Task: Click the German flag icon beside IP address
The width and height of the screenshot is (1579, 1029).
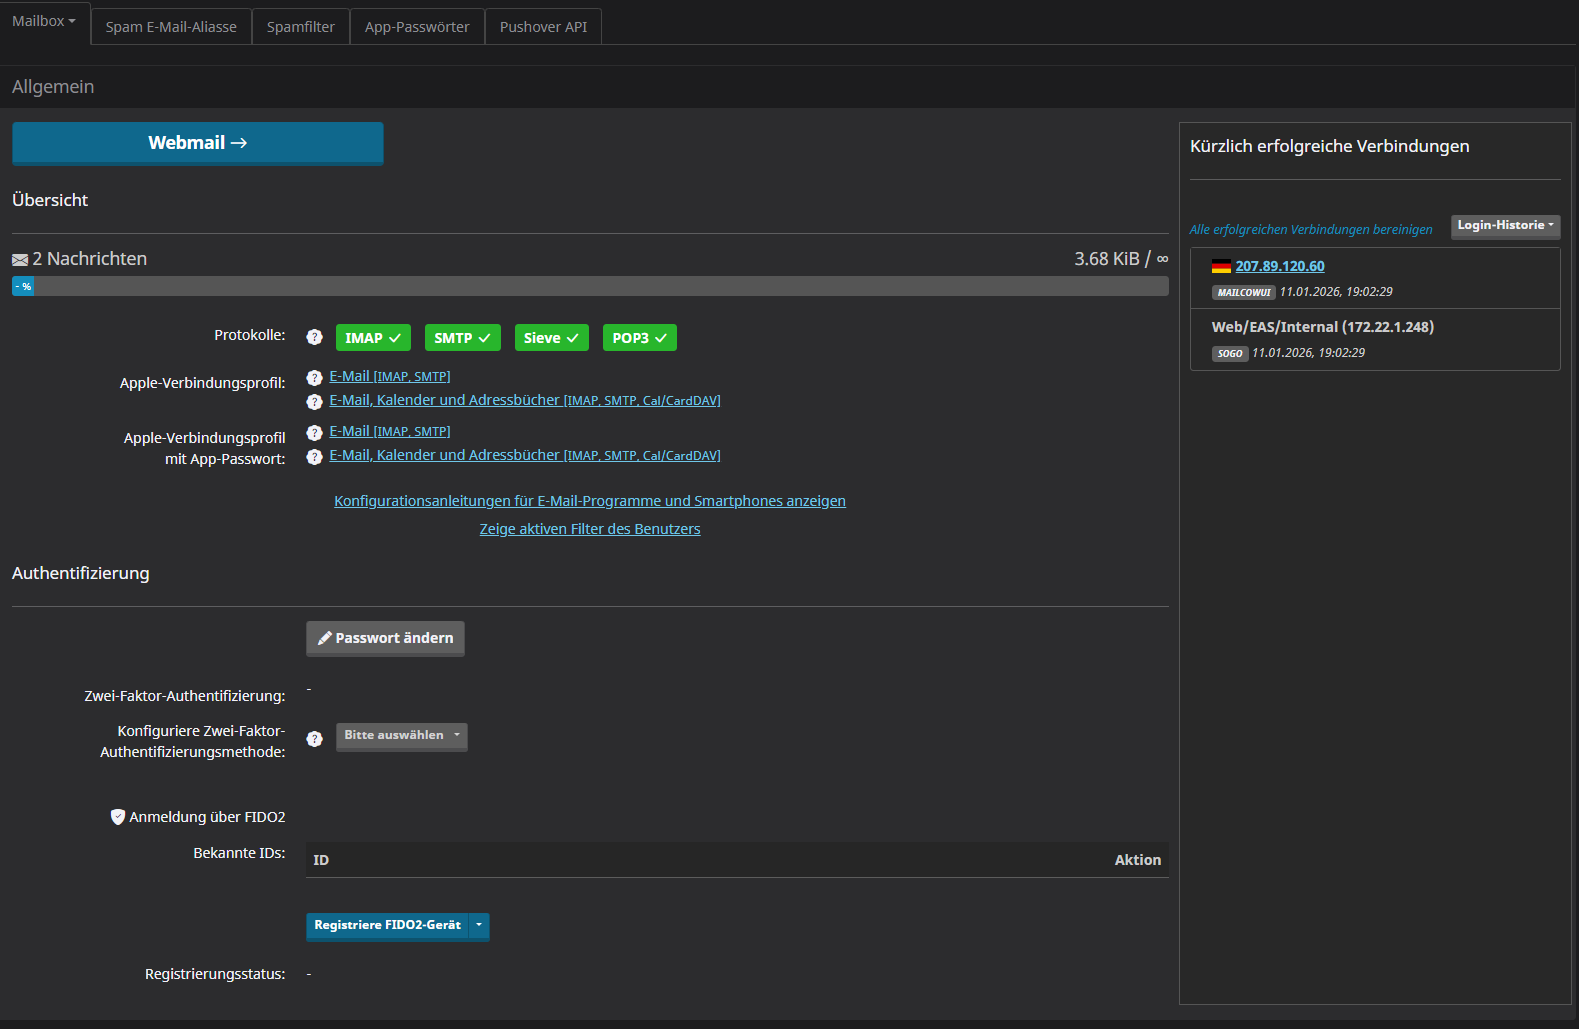Action: [x=1221, y=266]
